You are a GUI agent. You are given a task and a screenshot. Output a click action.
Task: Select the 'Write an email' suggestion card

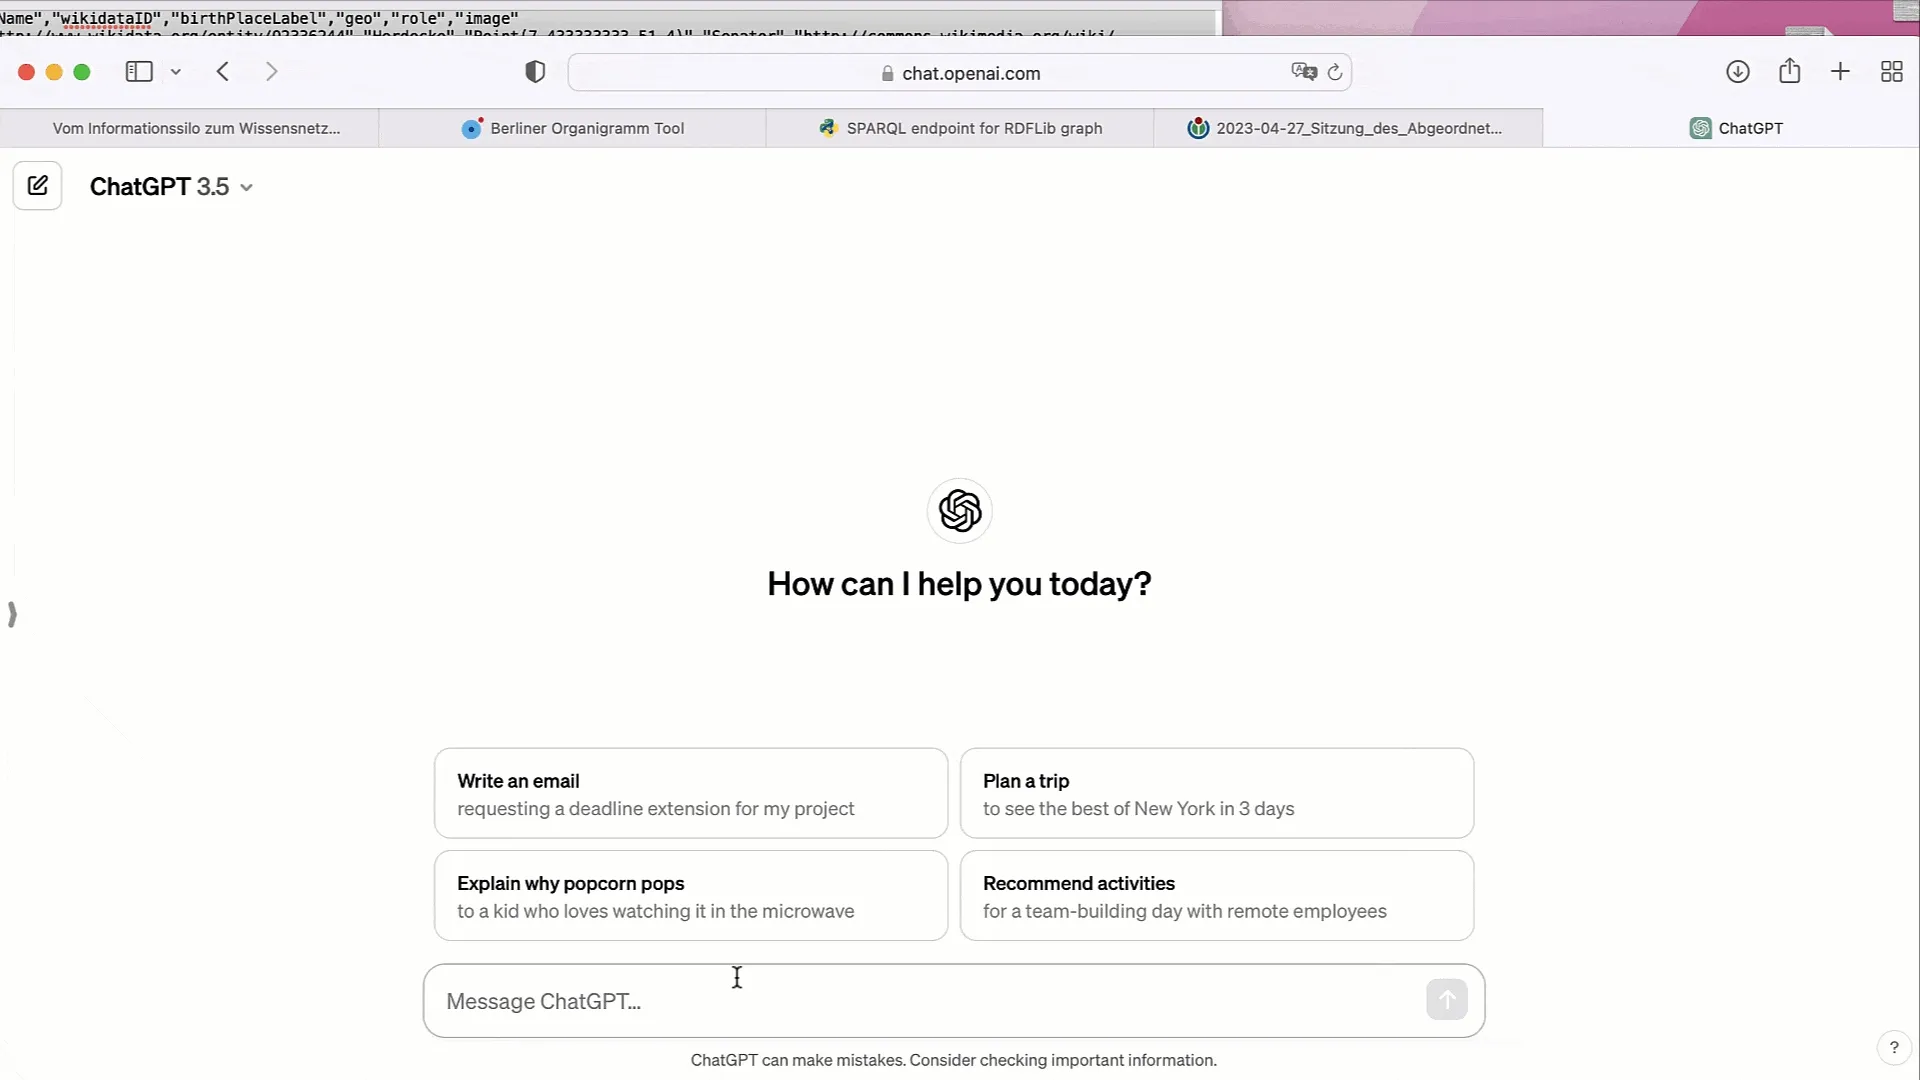(x=690, y=793)
